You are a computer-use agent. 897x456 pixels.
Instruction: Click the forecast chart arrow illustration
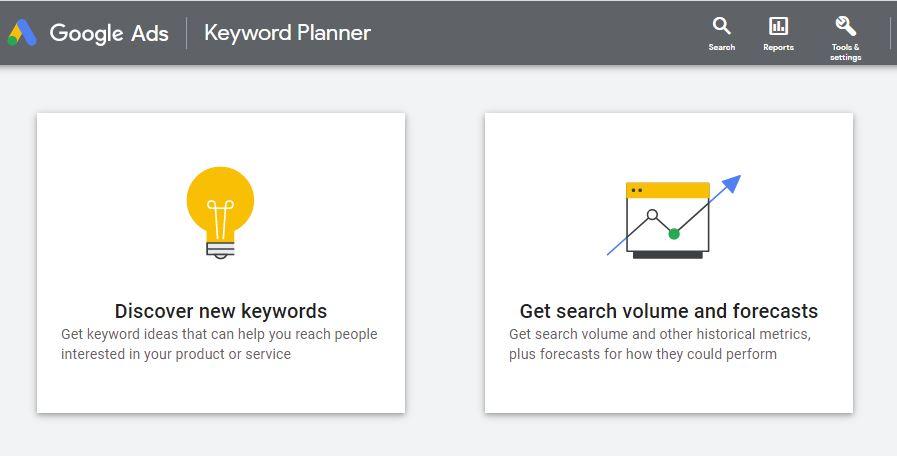coord(674,217)
